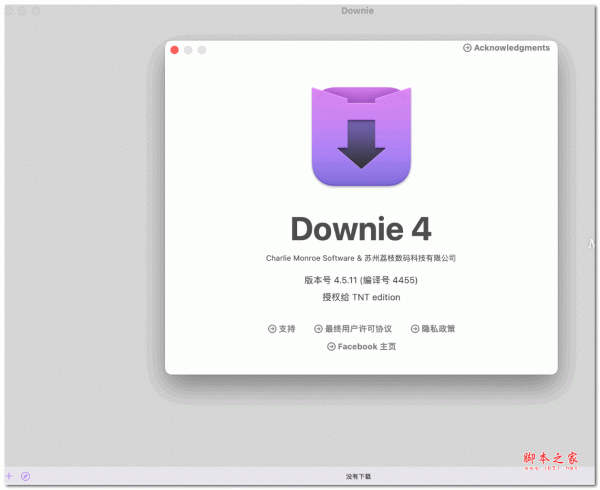Screen dimensions: 600x490
Task: Click the plus add-download icon in main window
Action: [10, 476]
